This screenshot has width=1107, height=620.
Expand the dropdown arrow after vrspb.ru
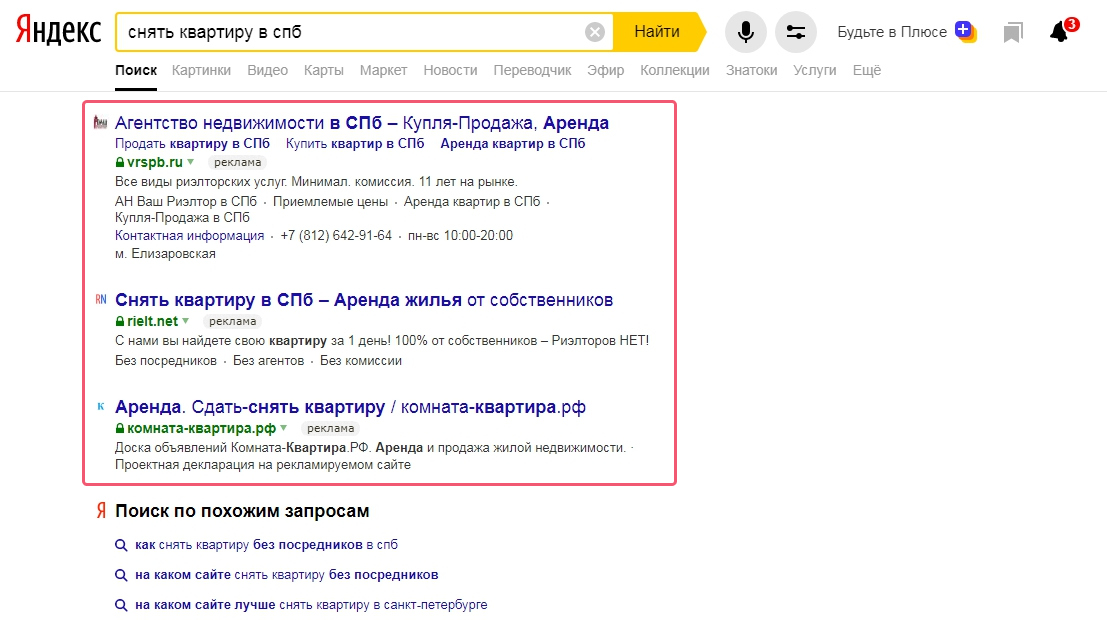191,162
